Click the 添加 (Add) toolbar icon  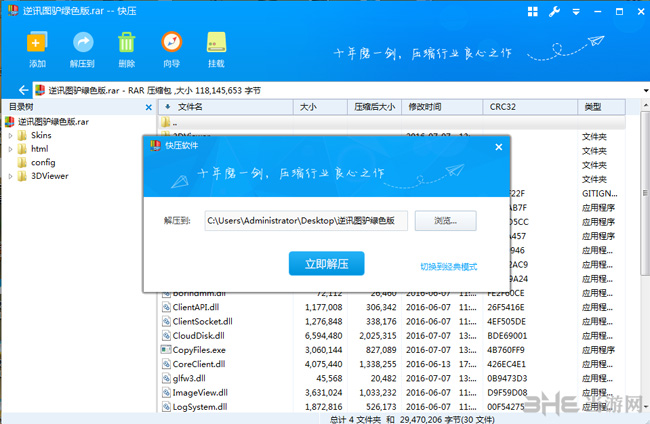(x=37, y=42)
